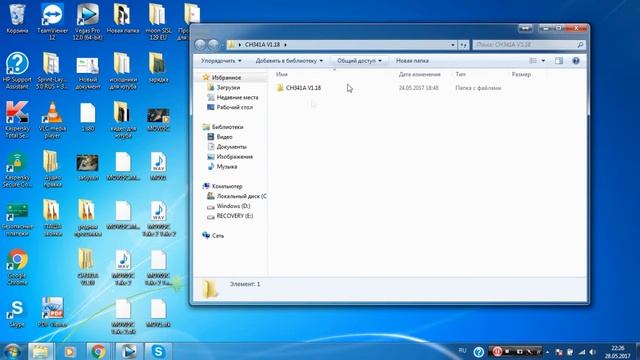Image resolution: width=640 pixels, height=360 pixels.
Task: Sort by Имя column header
Action: 282,74
